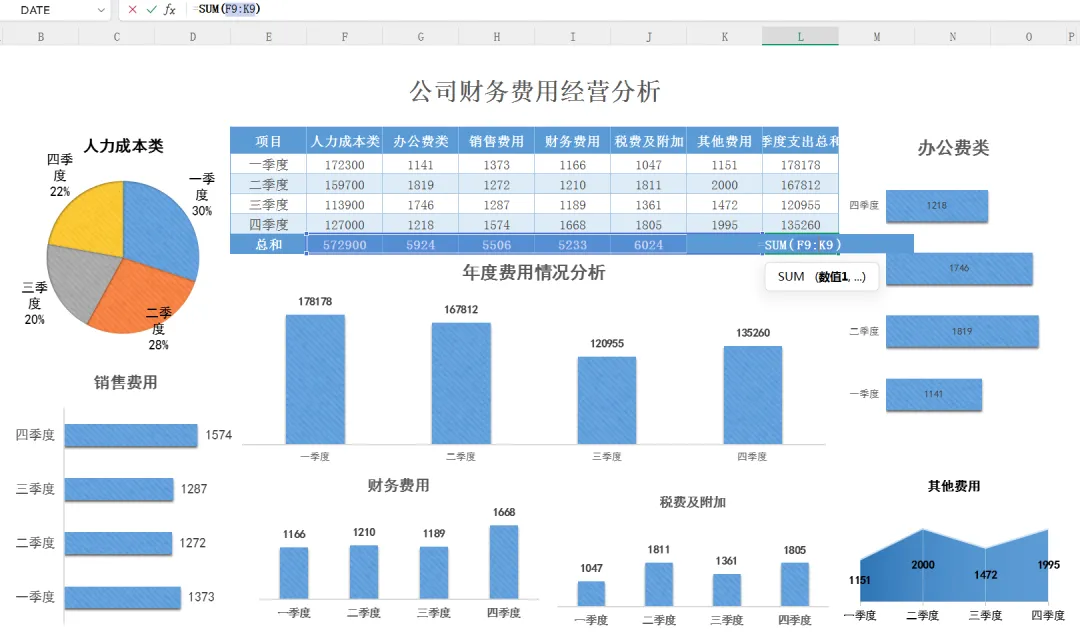Click the 一季度 row label cell
The height and width of the screenshot is (640, 1080).
[269, 165]
